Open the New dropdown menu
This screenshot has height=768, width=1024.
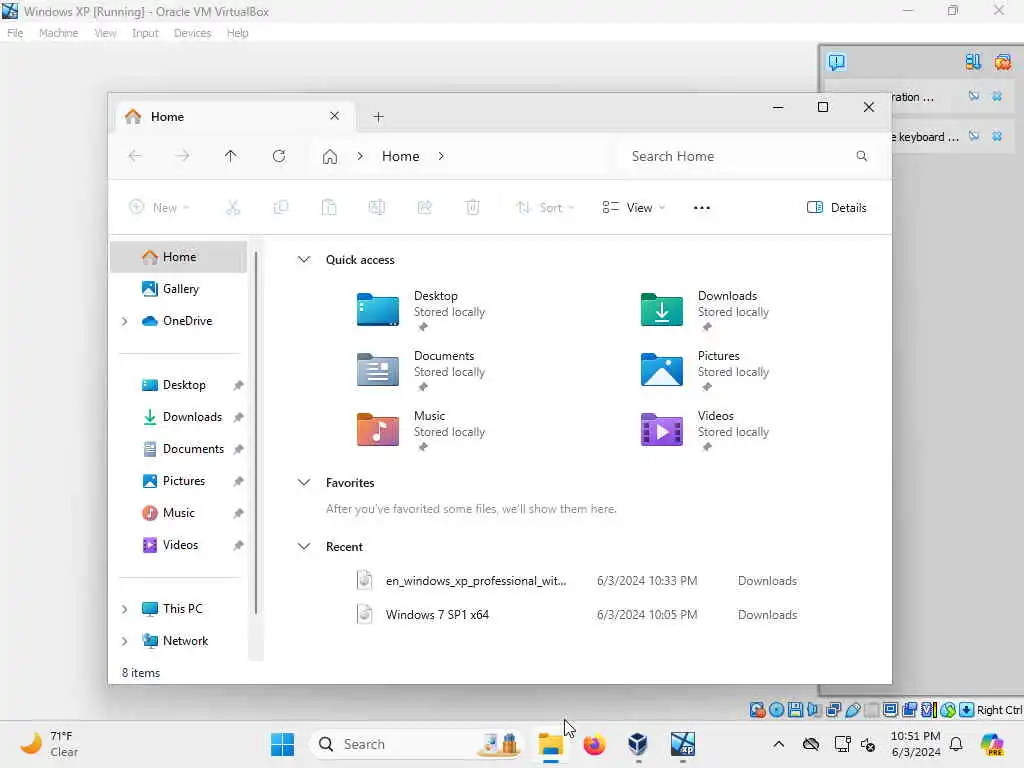click(159, 208)
